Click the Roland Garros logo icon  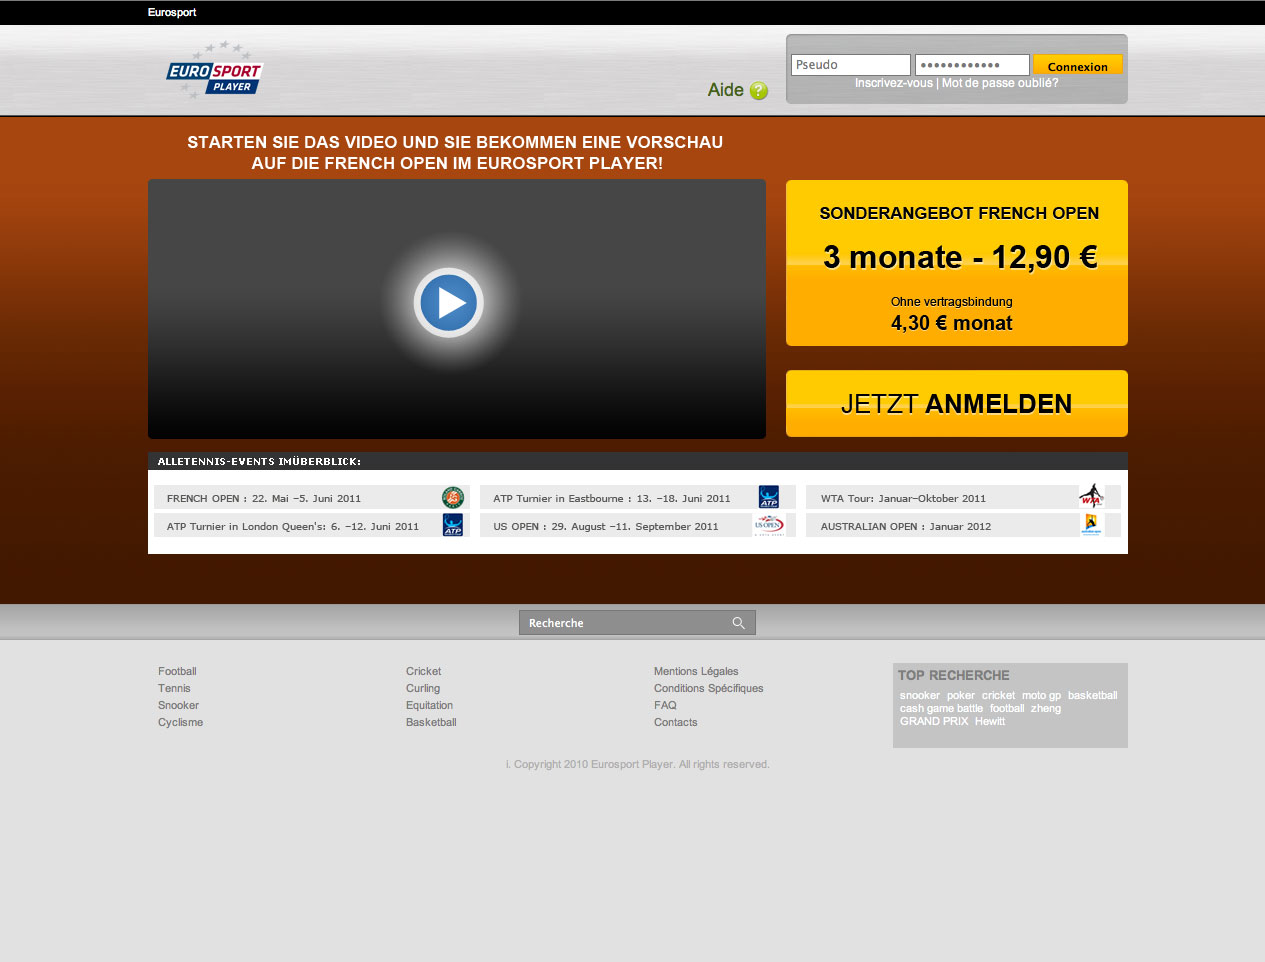click(x=453, y=498)
